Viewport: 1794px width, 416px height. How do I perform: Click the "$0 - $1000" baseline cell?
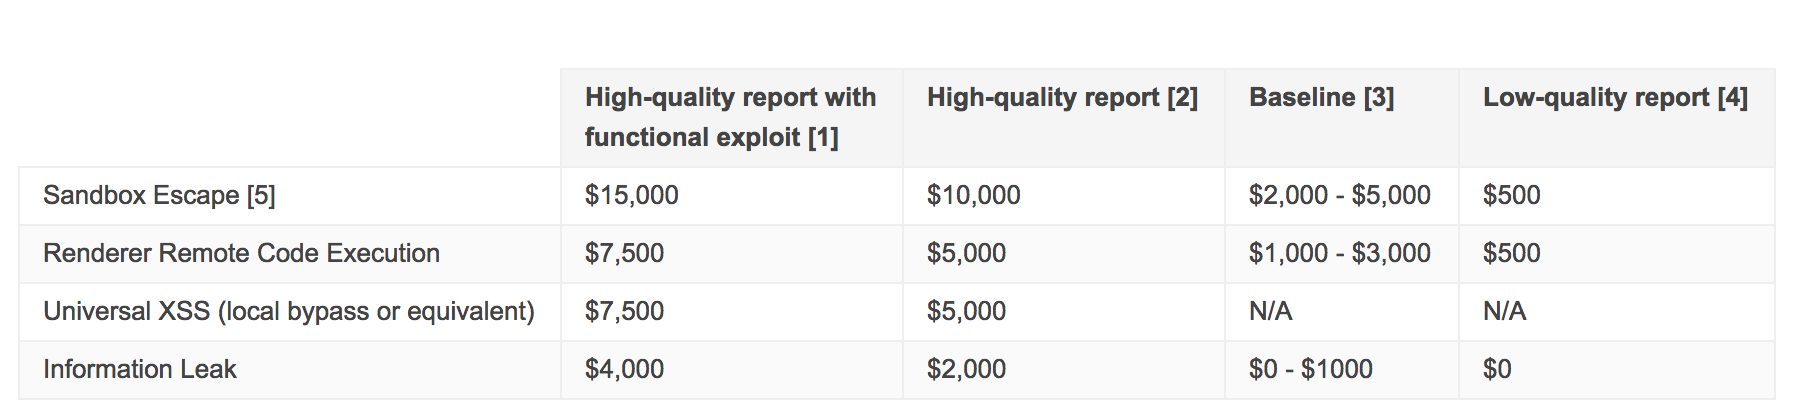pyautogui.click(x=1310, y=369)
